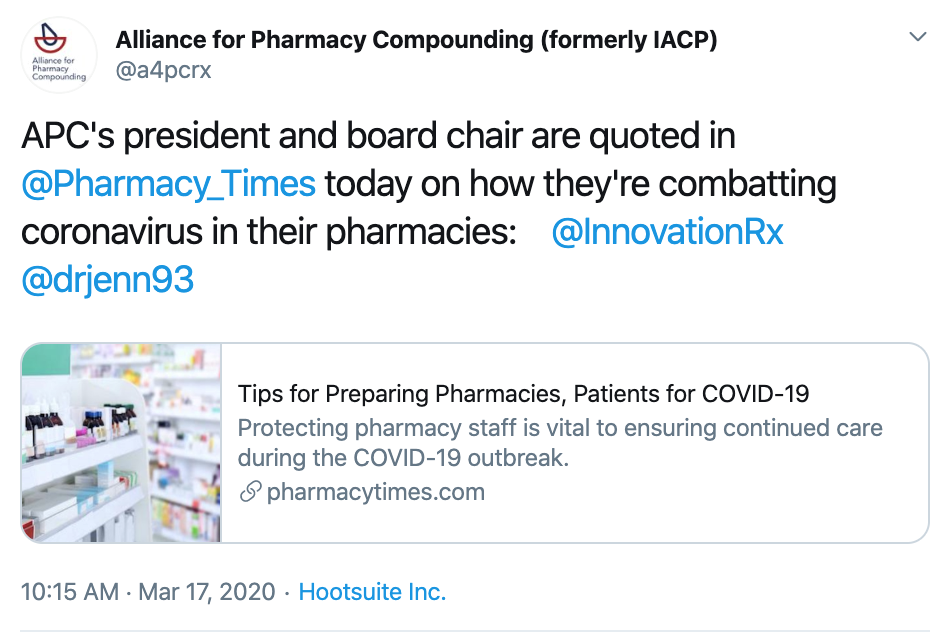Select the Mar 17, 2020 date
The height and width of the screenshot is (632, 952).
[x=206, y=591]
